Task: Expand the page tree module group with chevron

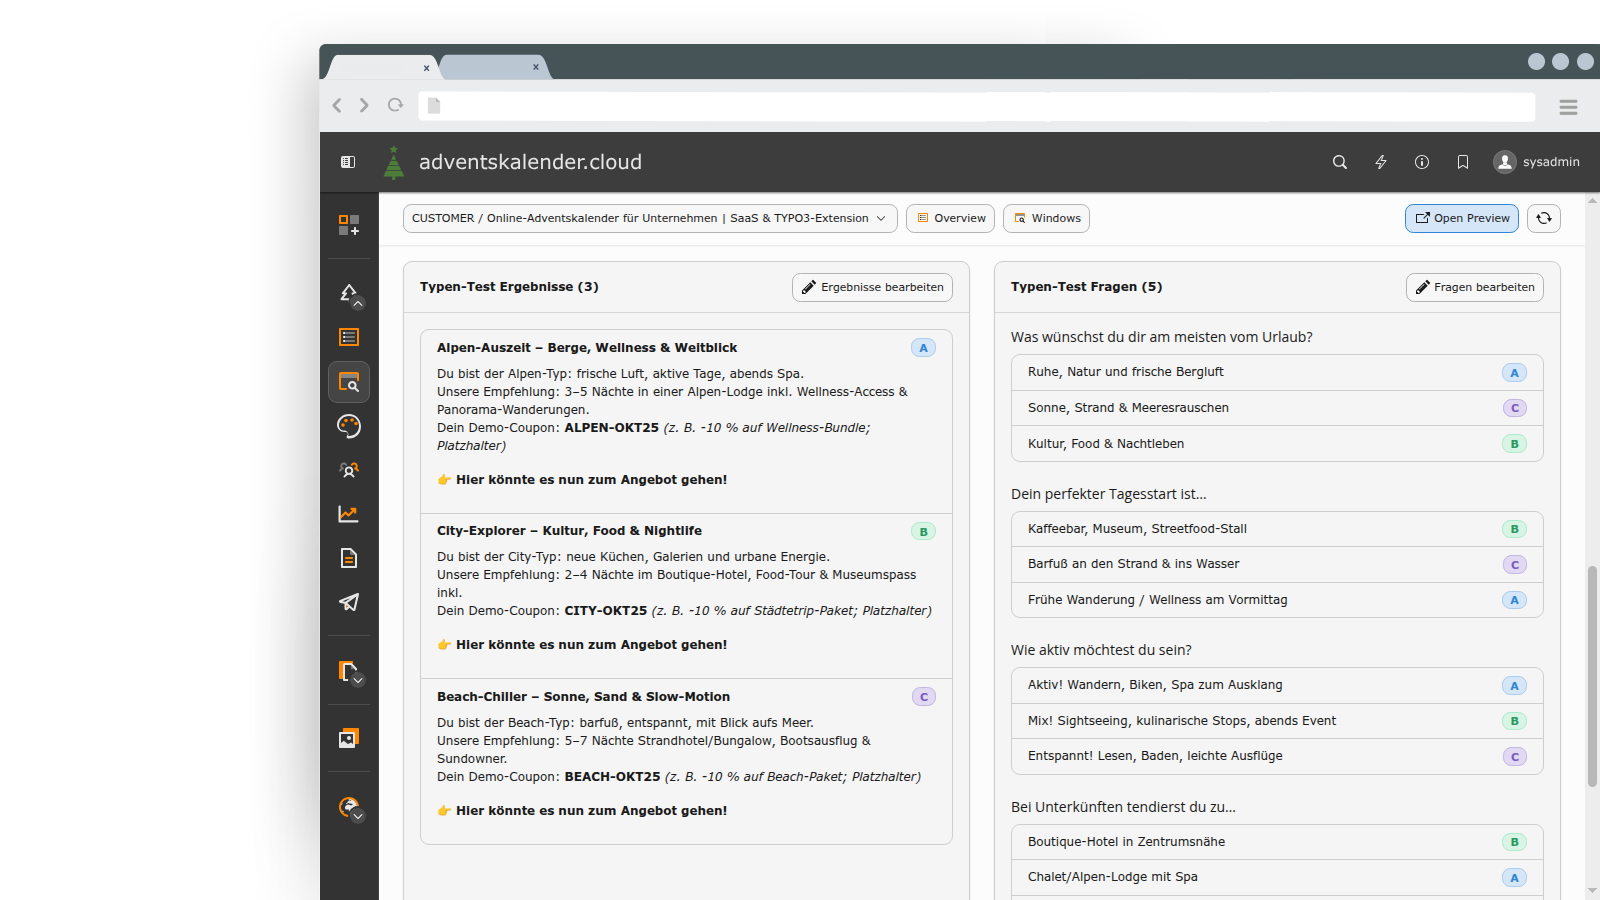Action: pos(349,294)
